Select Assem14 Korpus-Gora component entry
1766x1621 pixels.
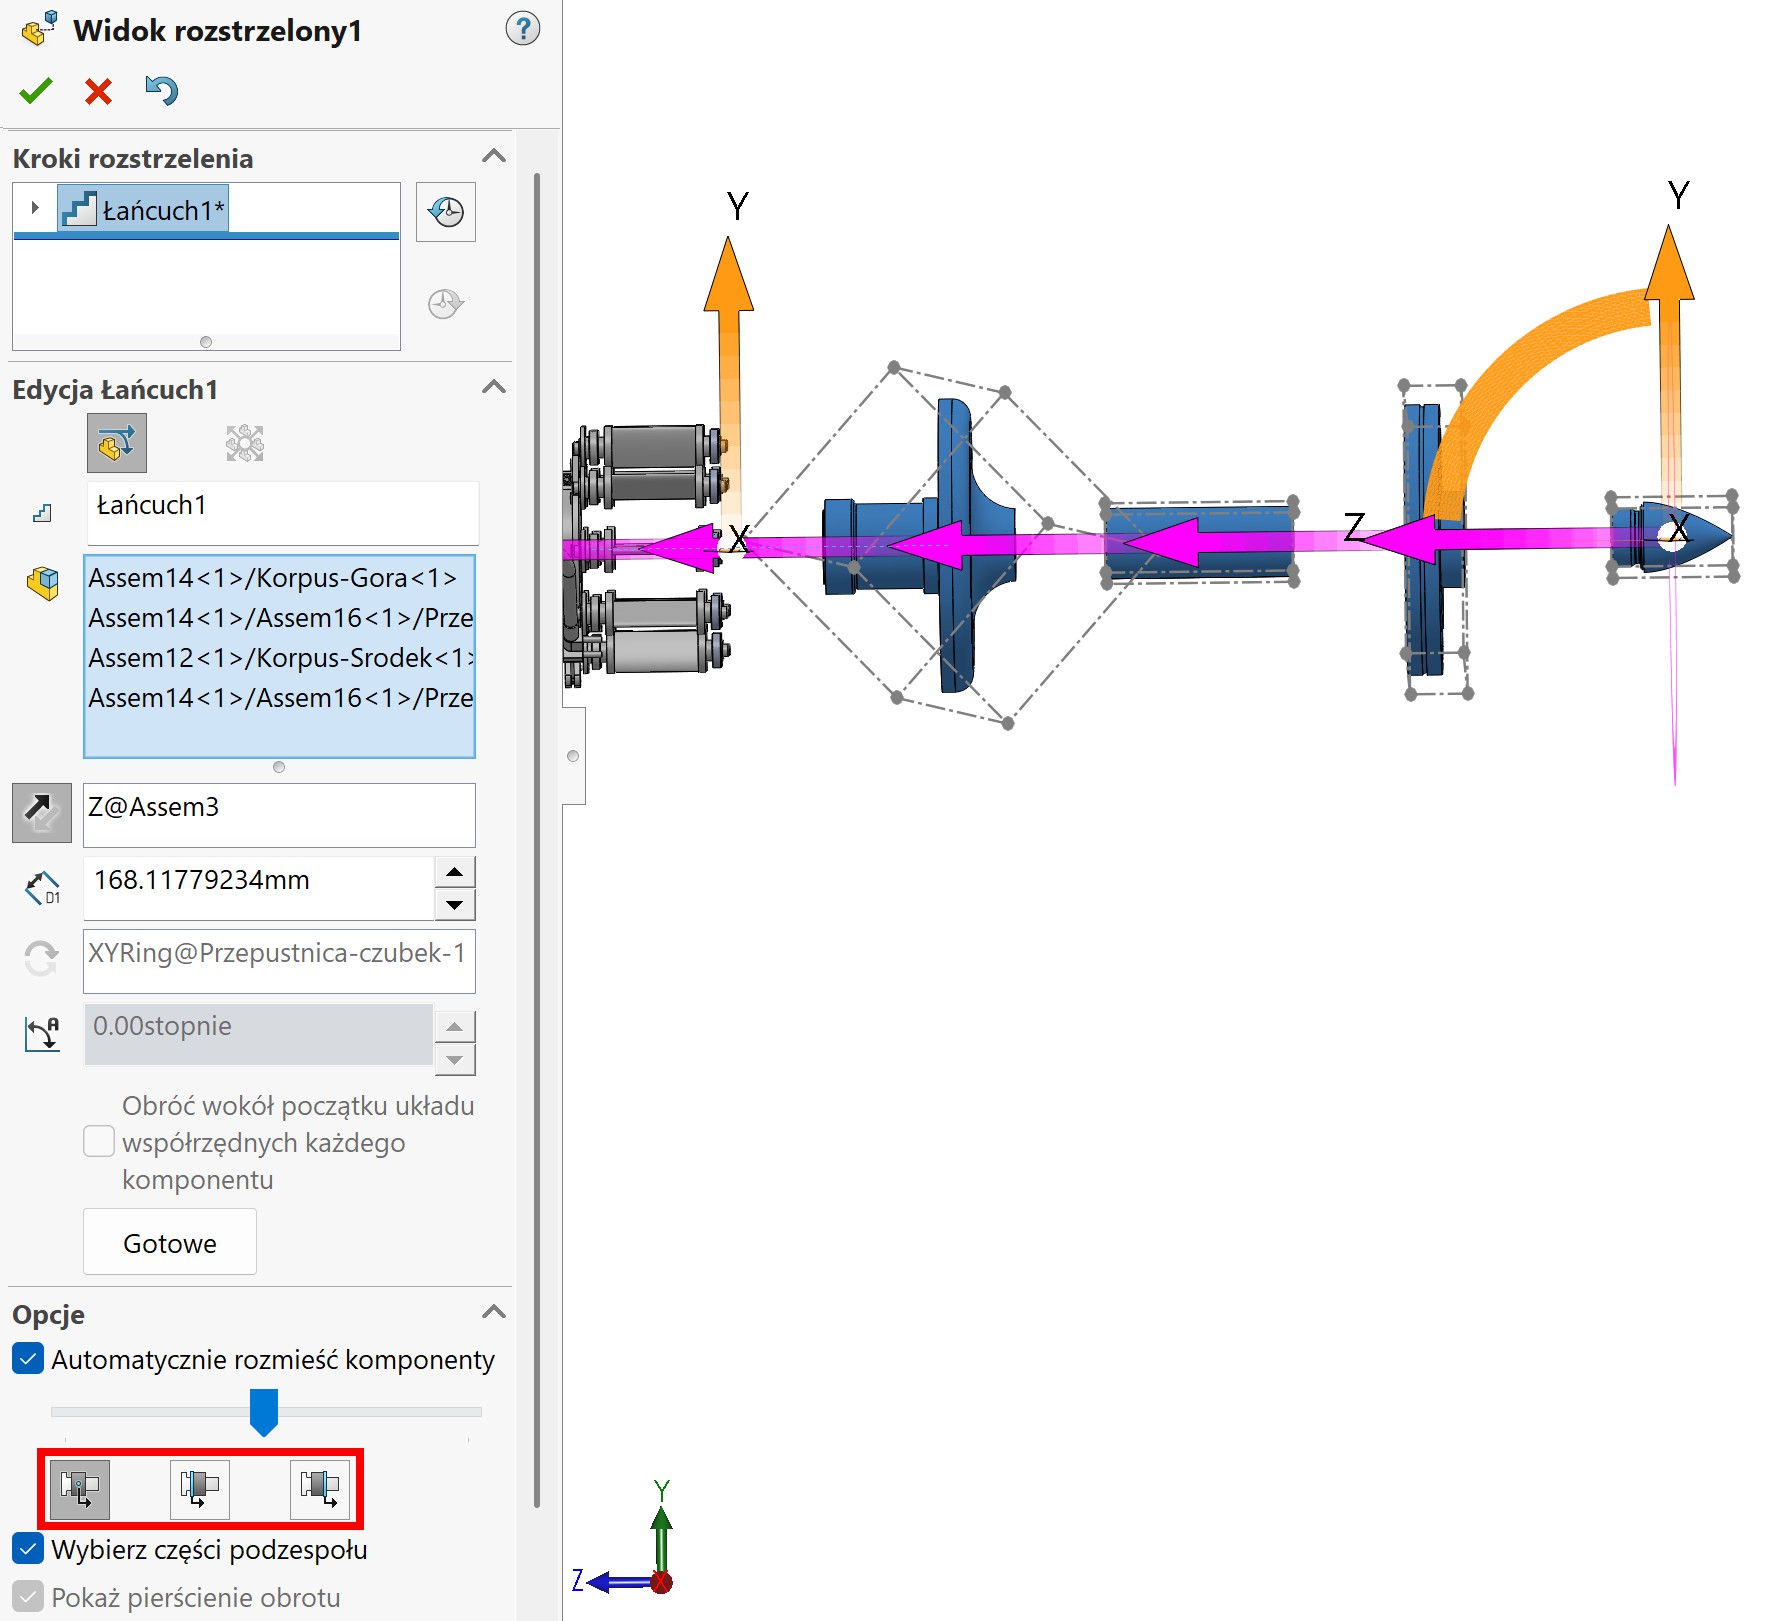pyautogui.click(x=272, y=578)
